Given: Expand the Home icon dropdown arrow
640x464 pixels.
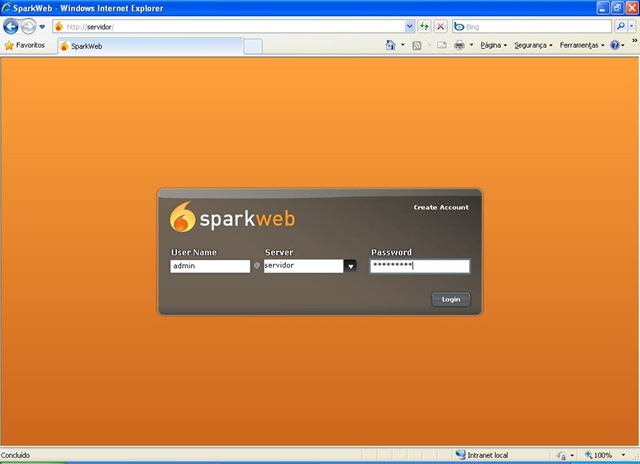Looking at the screenshot, I should tap(402, 45).
